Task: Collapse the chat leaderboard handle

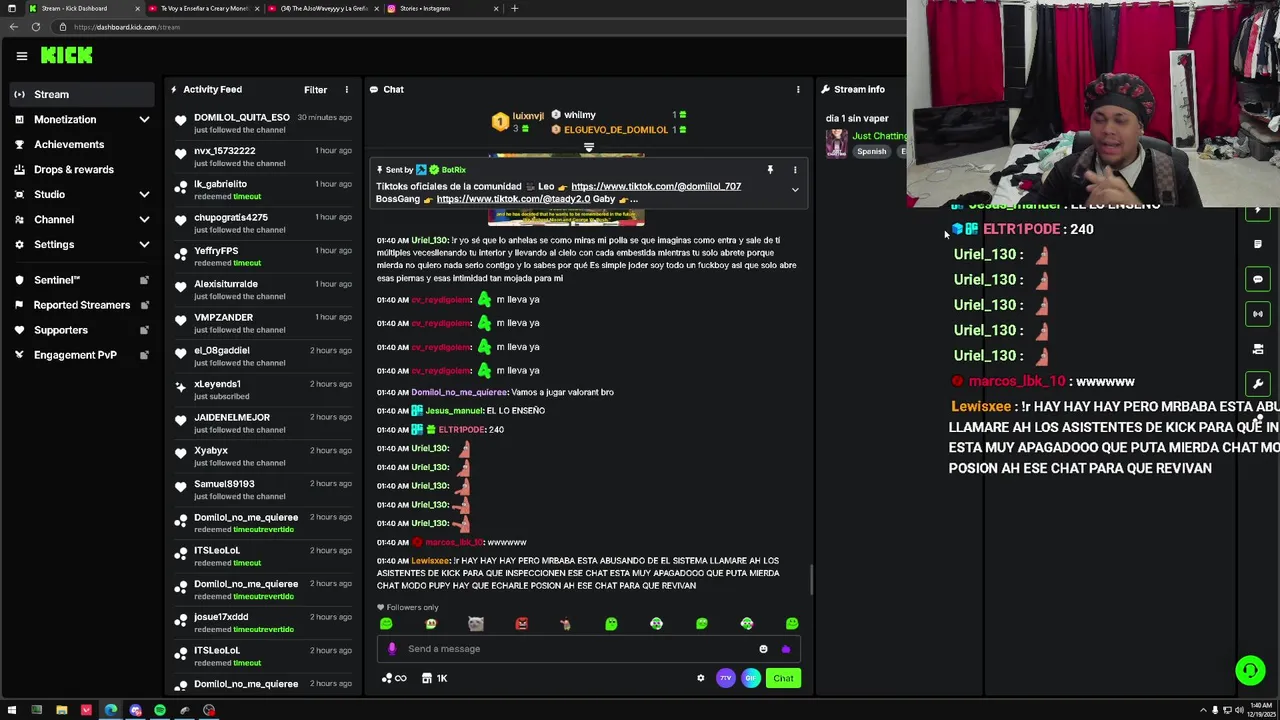Action: (589, 148)
